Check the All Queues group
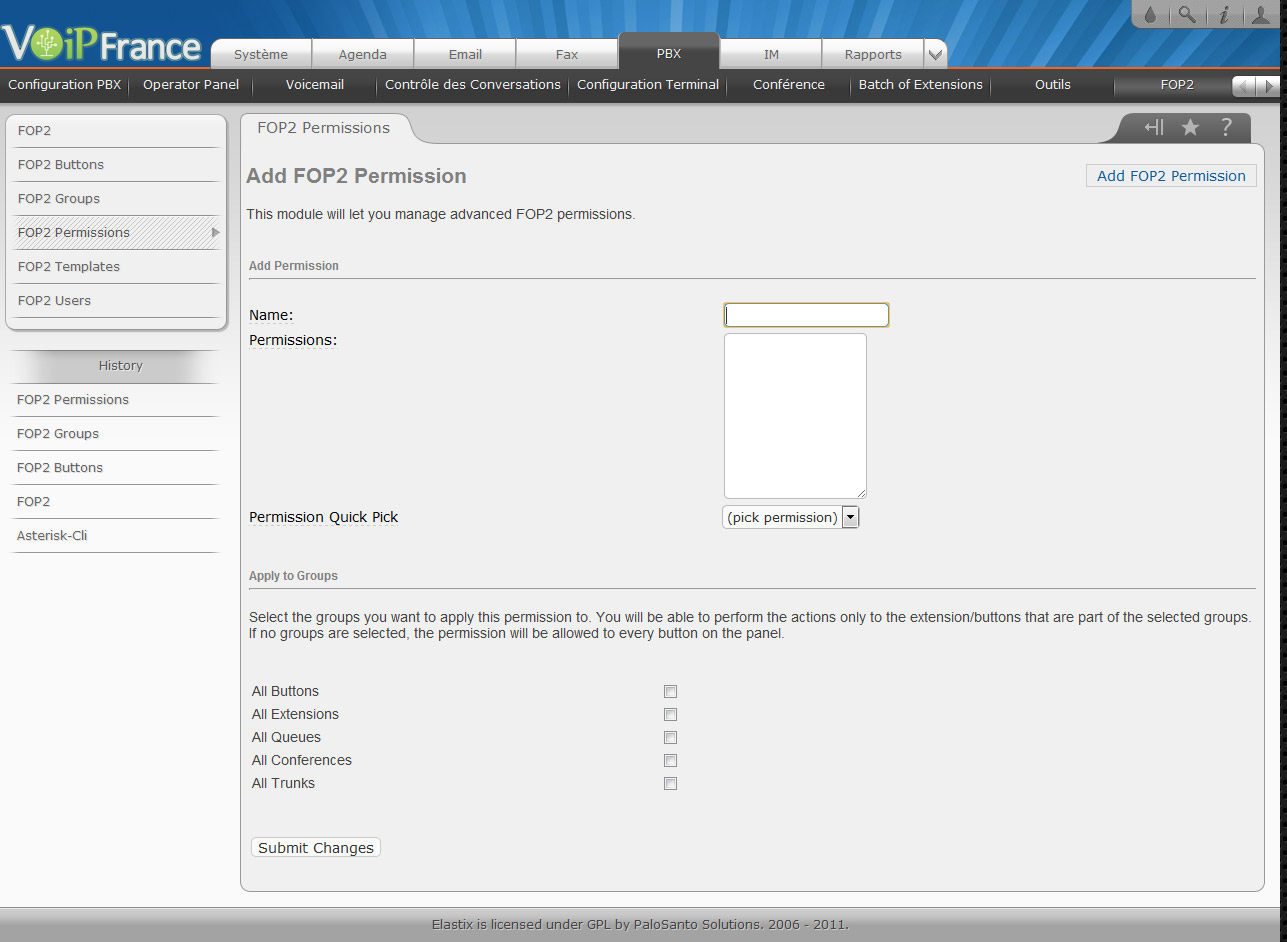This screenshot has width=1287, height=942. point(671,738)
